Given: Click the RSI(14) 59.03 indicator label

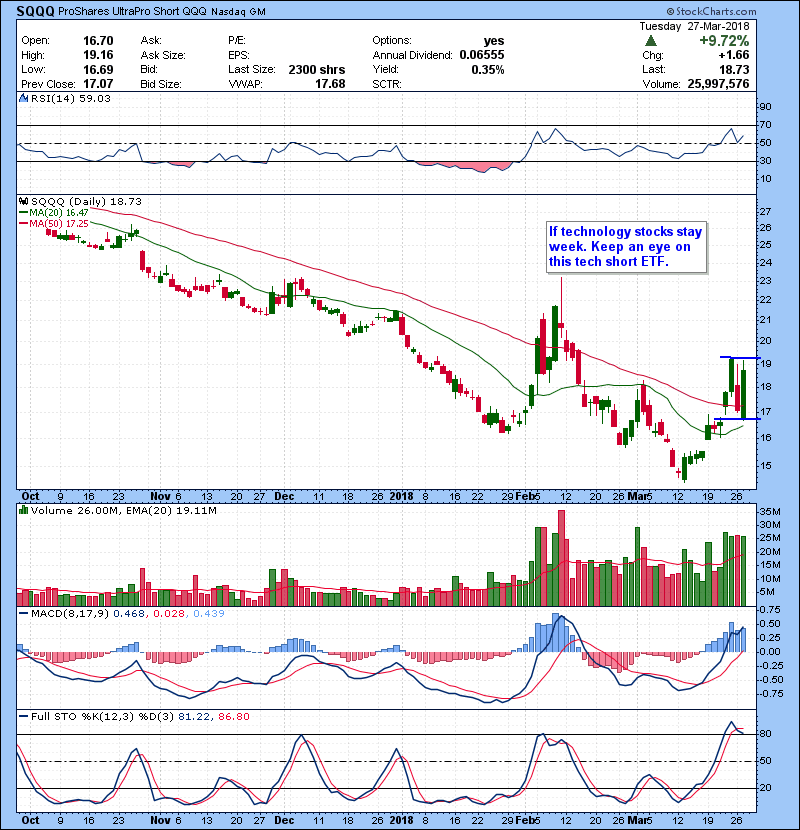Looking at the screenshot, I should pyautogui.click(x=71, y=98).
